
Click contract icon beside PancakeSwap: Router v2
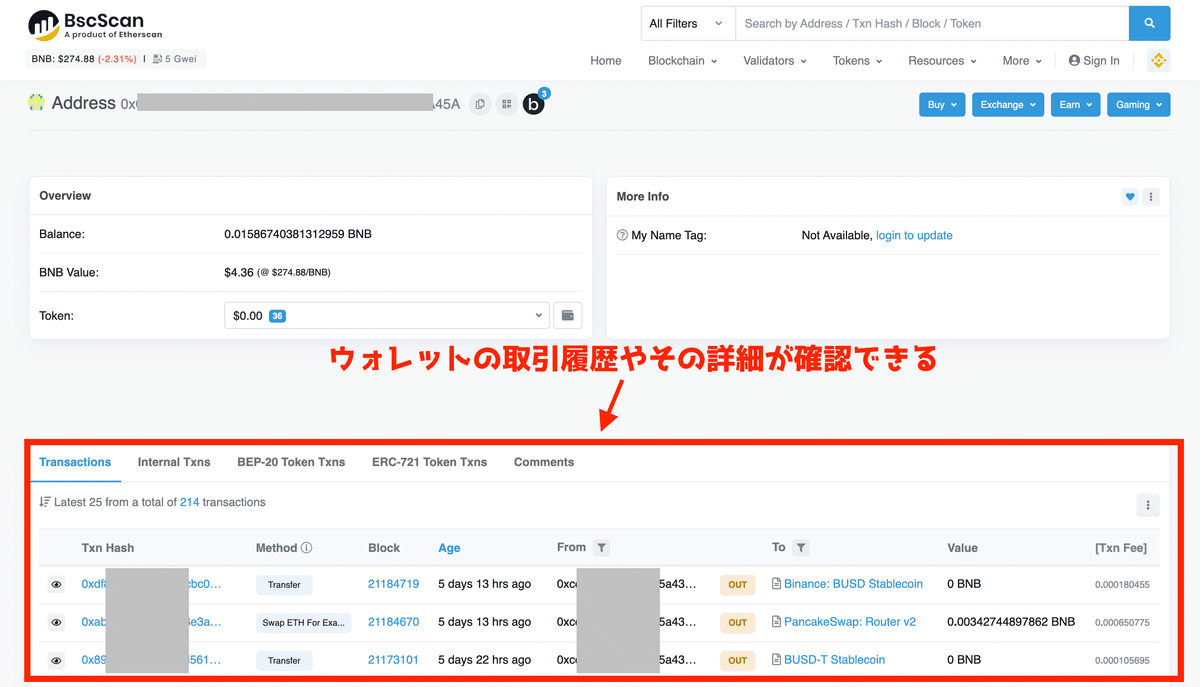[x=777, y=622]
